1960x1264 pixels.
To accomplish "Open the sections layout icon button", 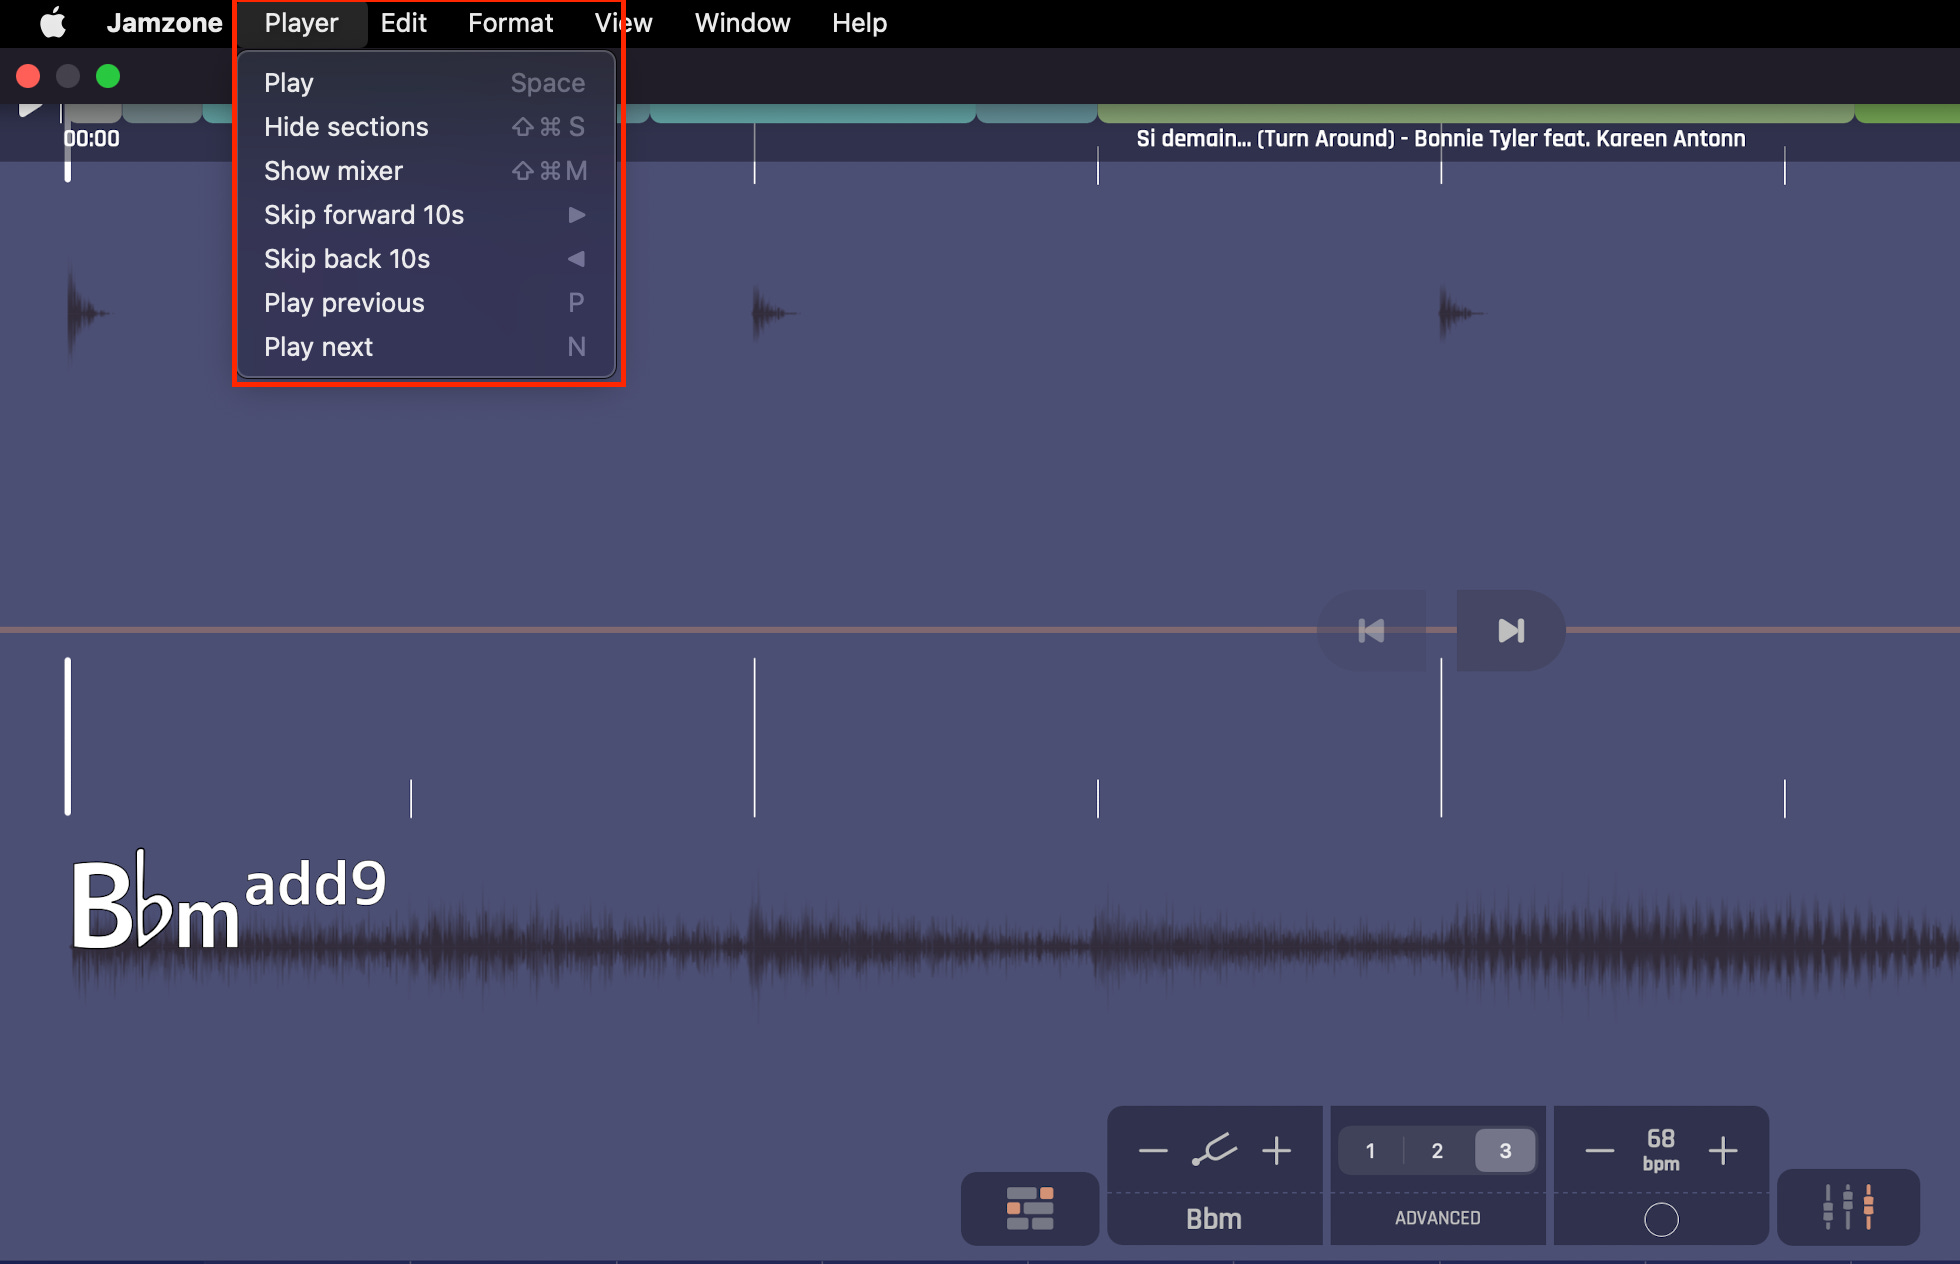I will coord(1030,1208).
